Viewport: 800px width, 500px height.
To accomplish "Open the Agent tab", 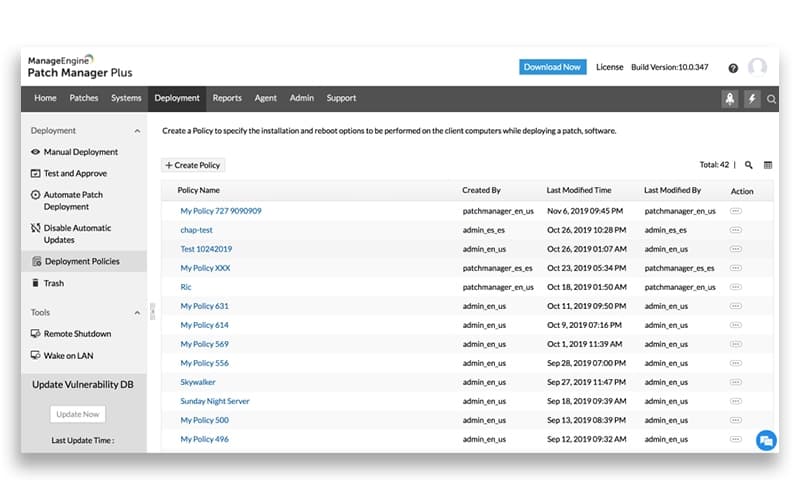I will (265, 98).
